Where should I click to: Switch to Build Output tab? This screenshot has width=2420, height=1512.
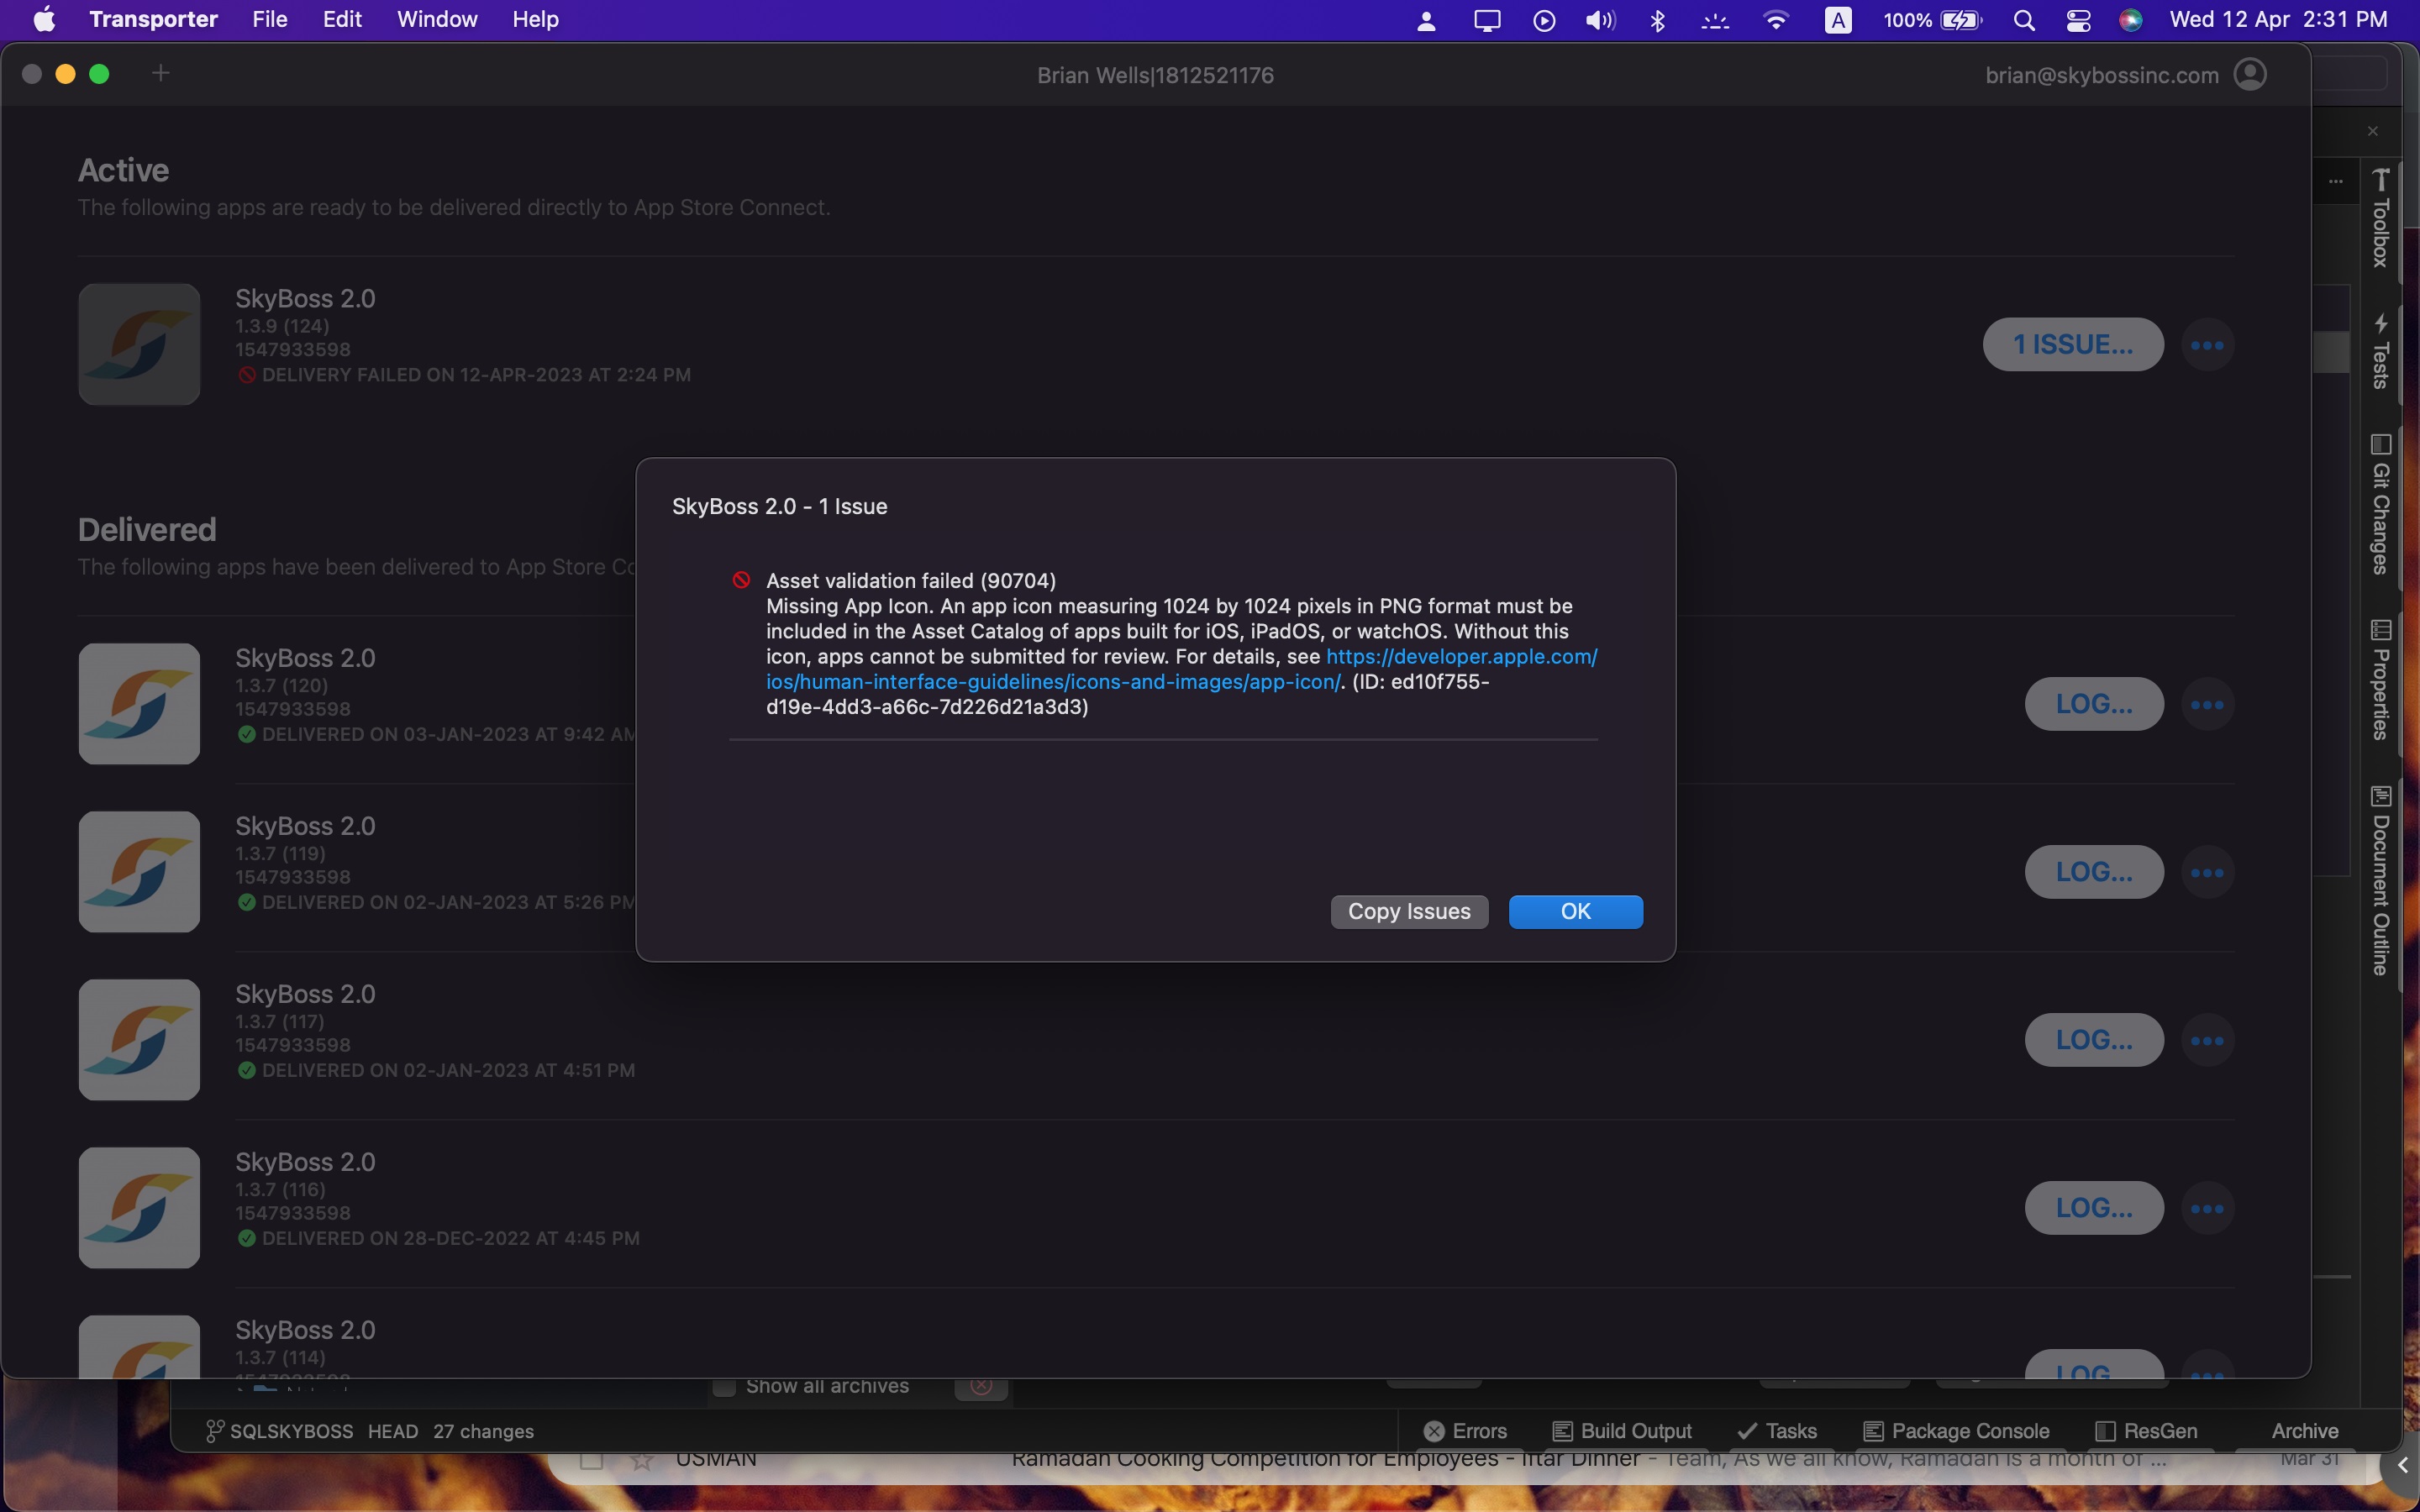pos(1622,1431)
